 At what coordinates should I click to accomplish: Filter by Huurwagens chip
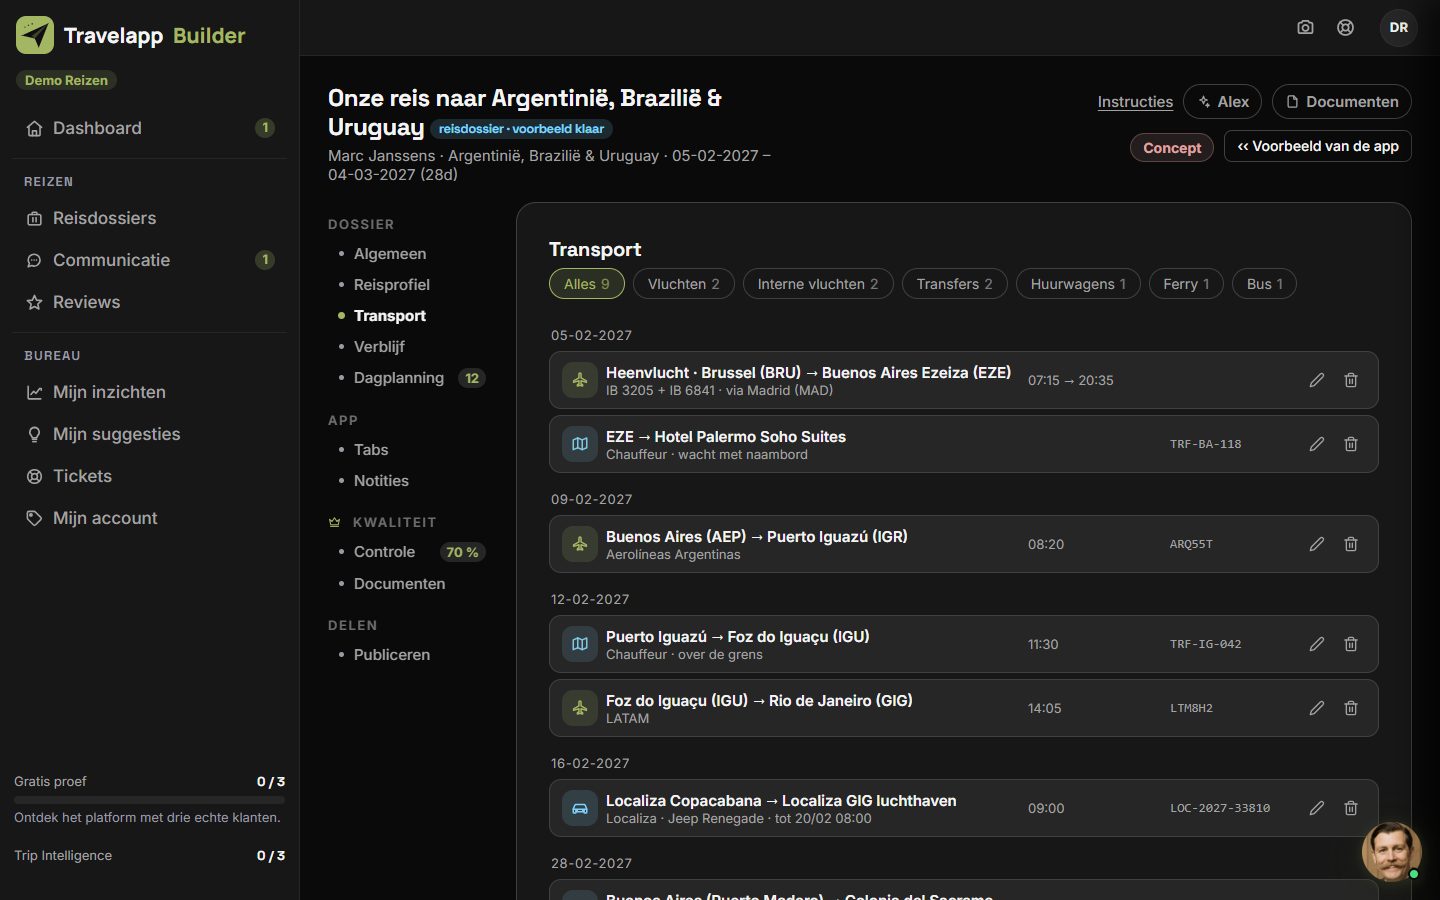tap(1078, 284)
